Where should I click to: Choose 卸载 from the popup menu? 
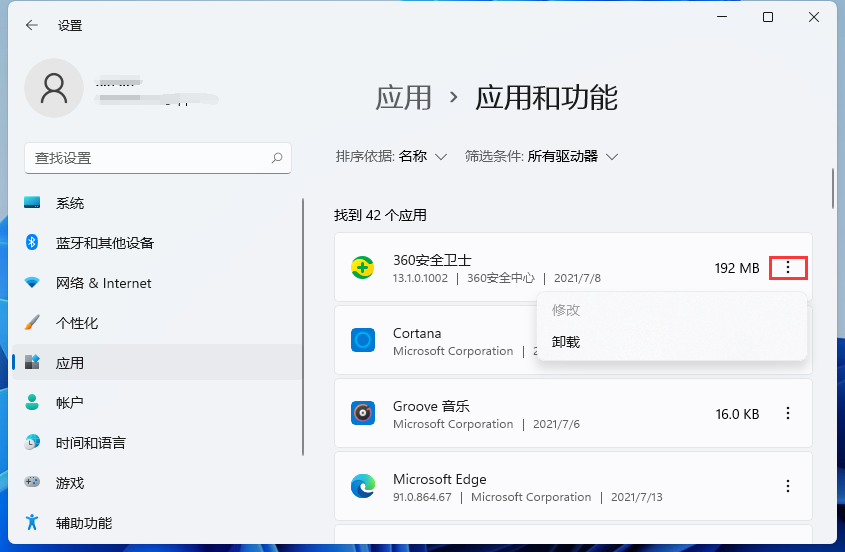point(566,342)
